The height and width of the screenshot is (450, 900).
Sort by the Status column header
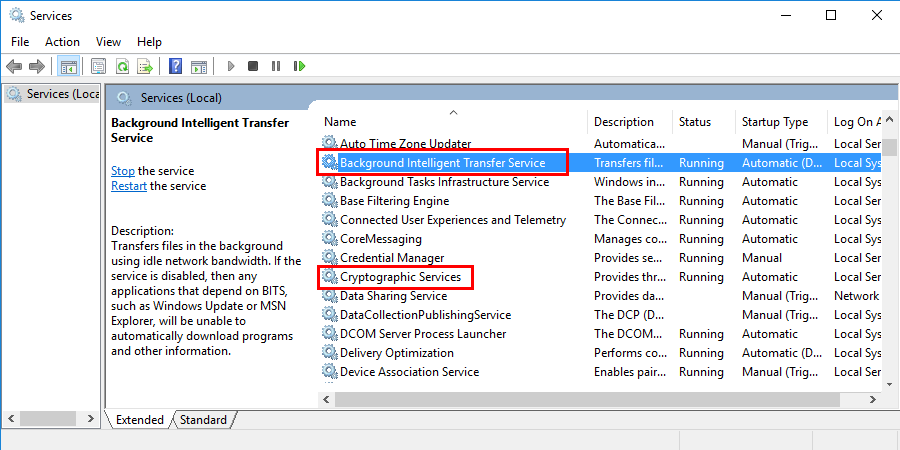[x=703, y=122]
